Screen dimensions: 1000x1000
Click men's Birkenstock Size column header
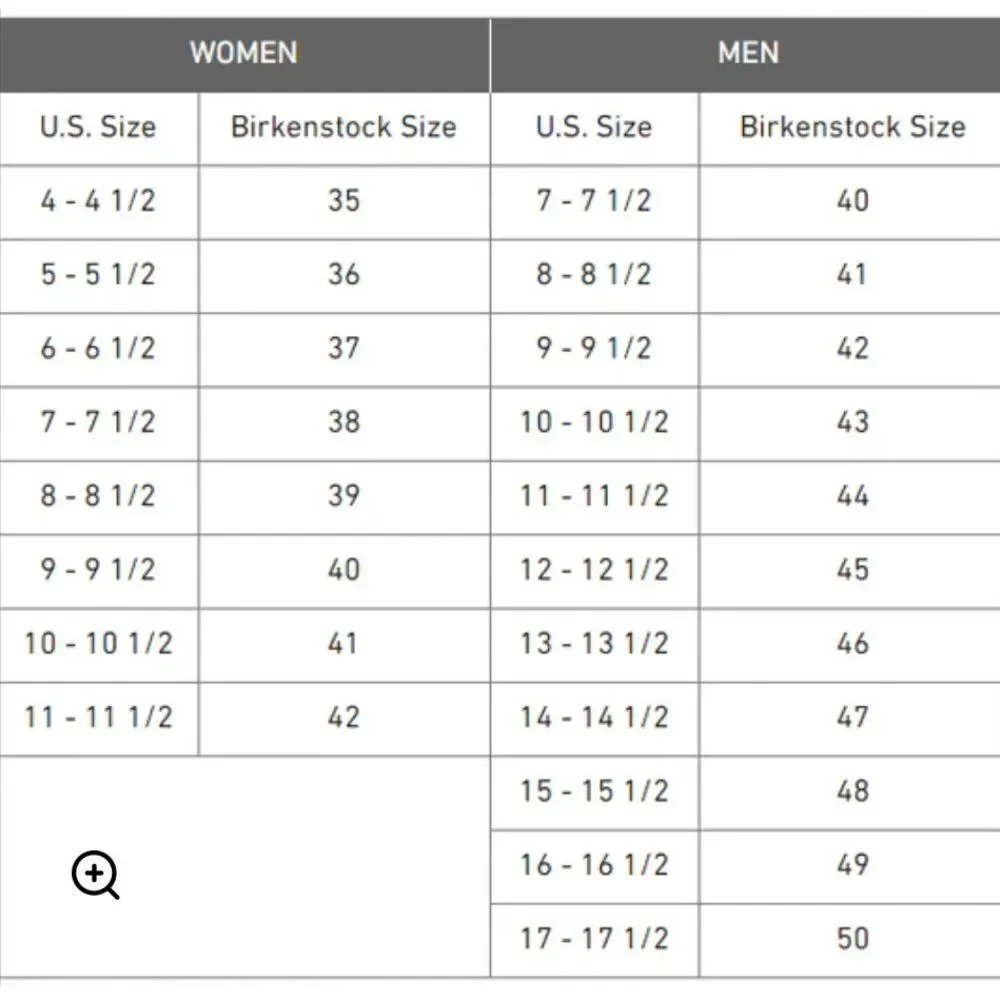(x=850, y=129)
